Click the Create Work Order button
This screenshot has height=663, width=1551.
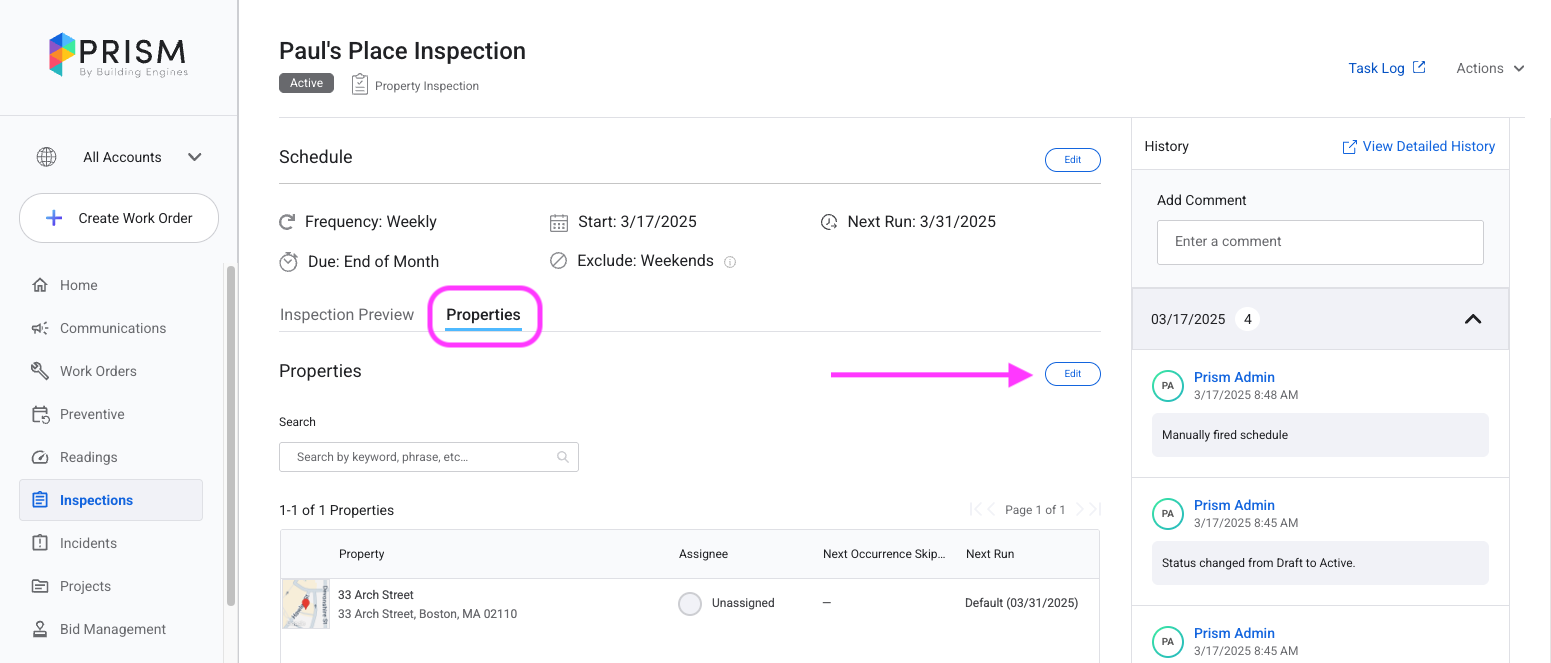[119, 218]
